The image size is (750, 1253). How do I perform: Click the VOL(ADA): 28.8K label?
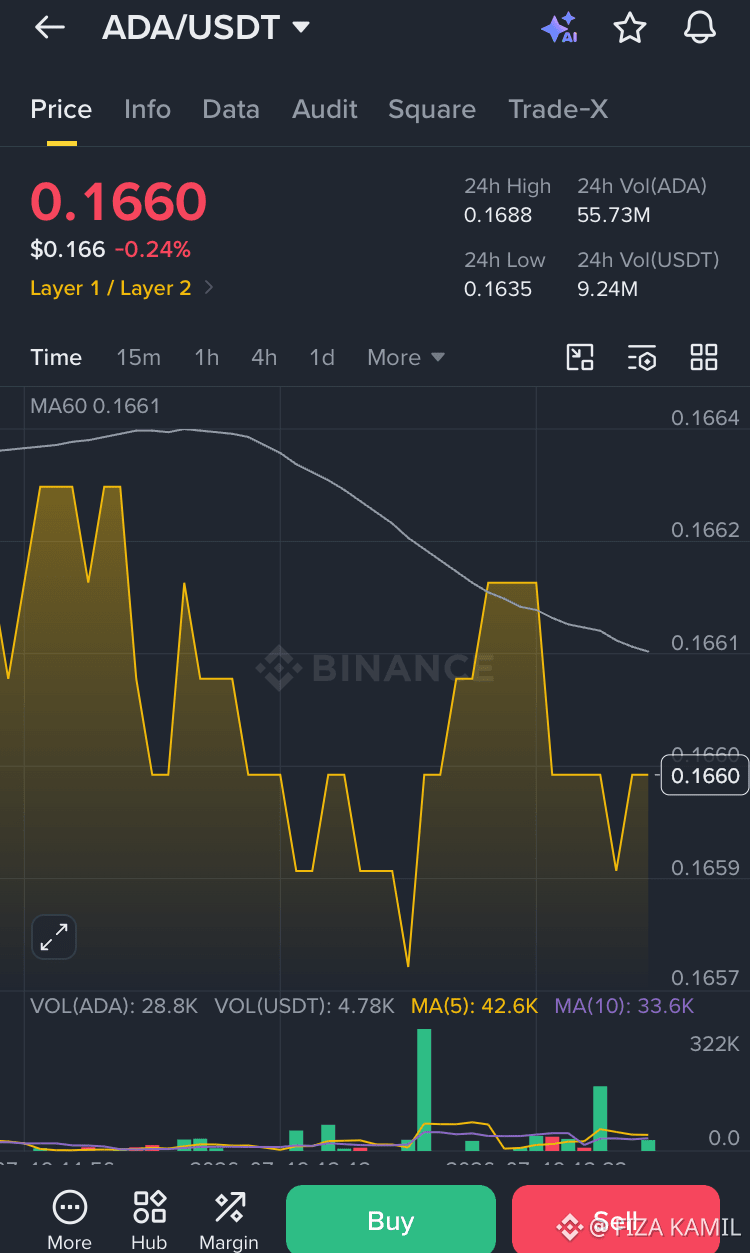pos(114,1006)
